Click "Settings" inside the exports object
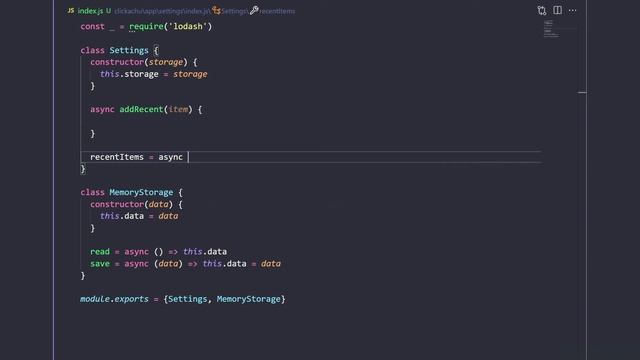The image size is (640, 360). (188, 299)
